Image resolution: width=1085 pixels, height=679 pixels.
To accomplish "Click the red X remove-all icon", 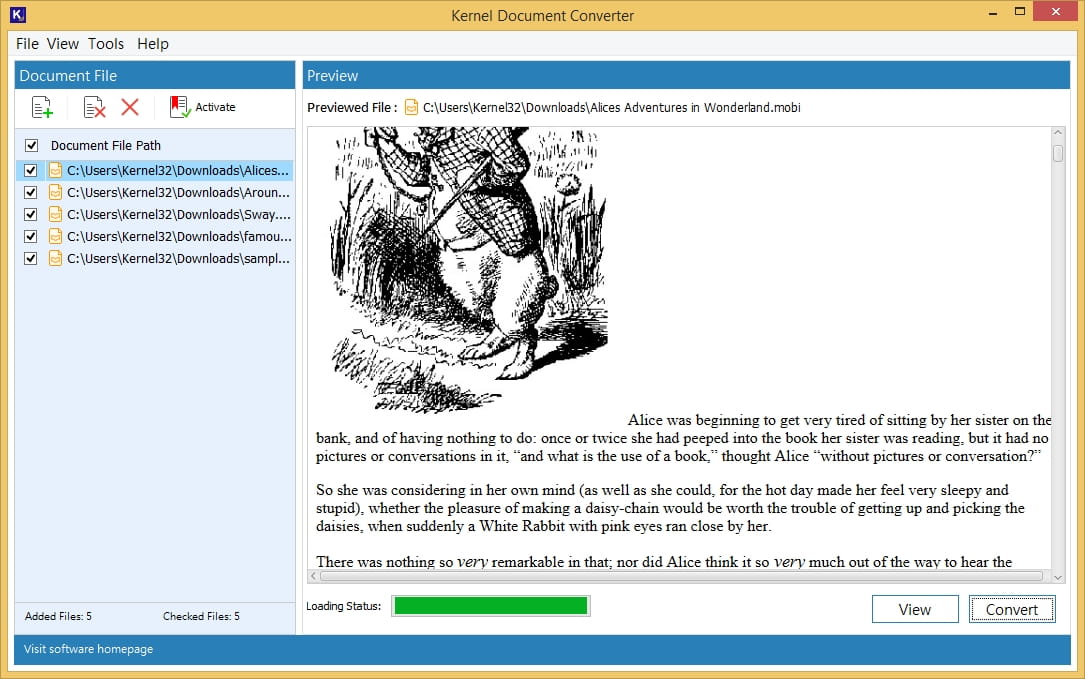I will [130, 107].
